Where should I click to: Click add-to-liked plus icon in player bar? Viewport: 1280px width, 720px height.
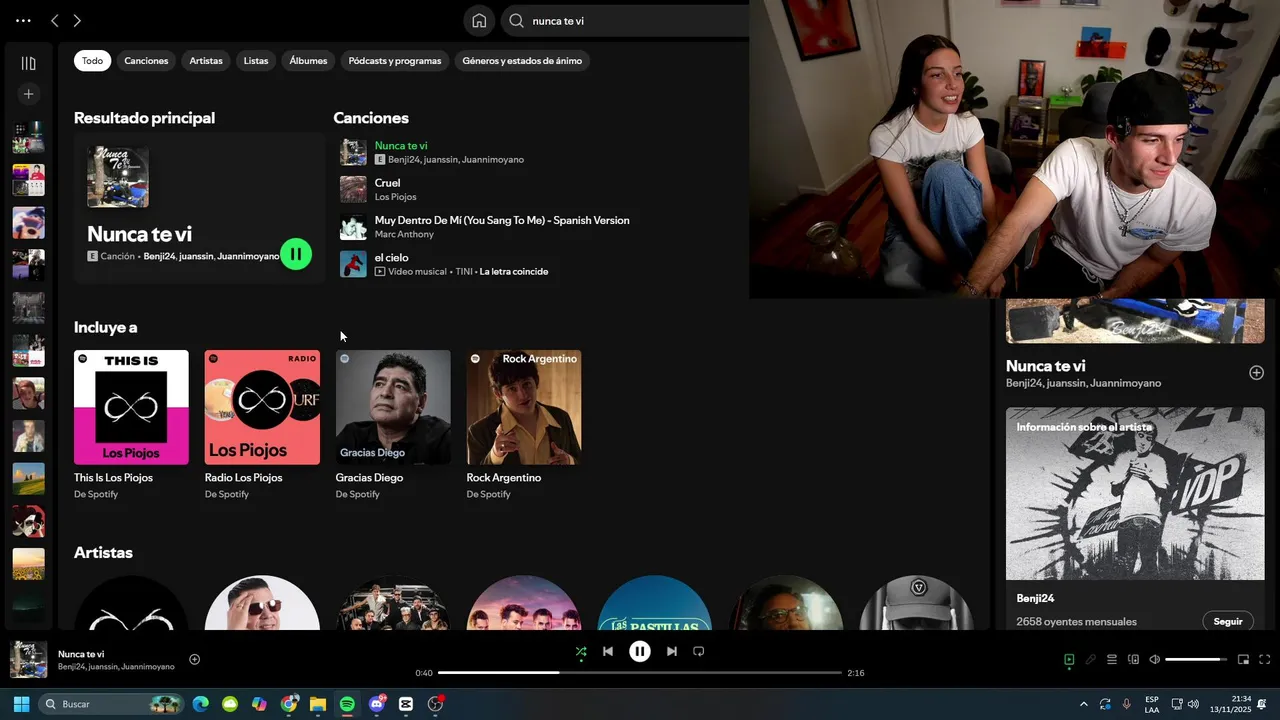[195, 659]
